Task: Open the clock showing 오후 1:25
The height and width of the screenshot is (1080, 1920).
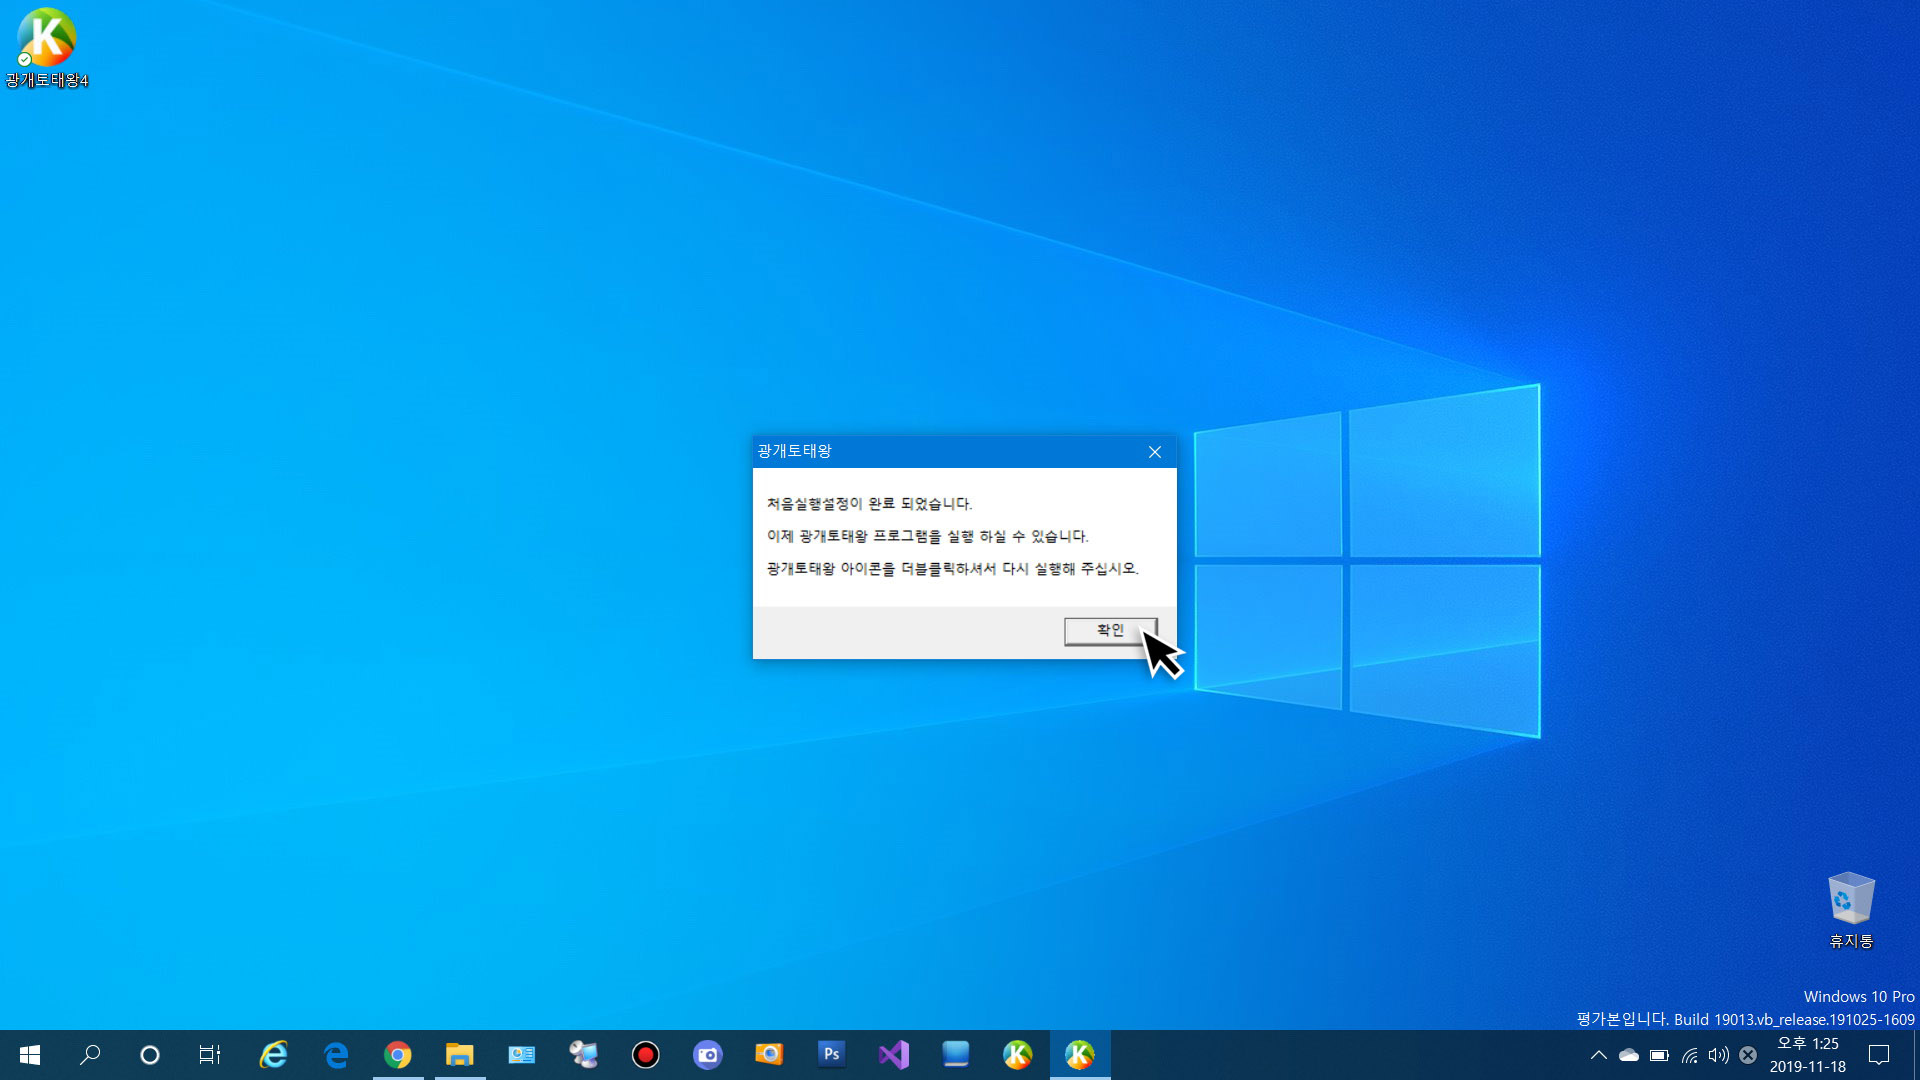Action: tap(1808, 1055)
